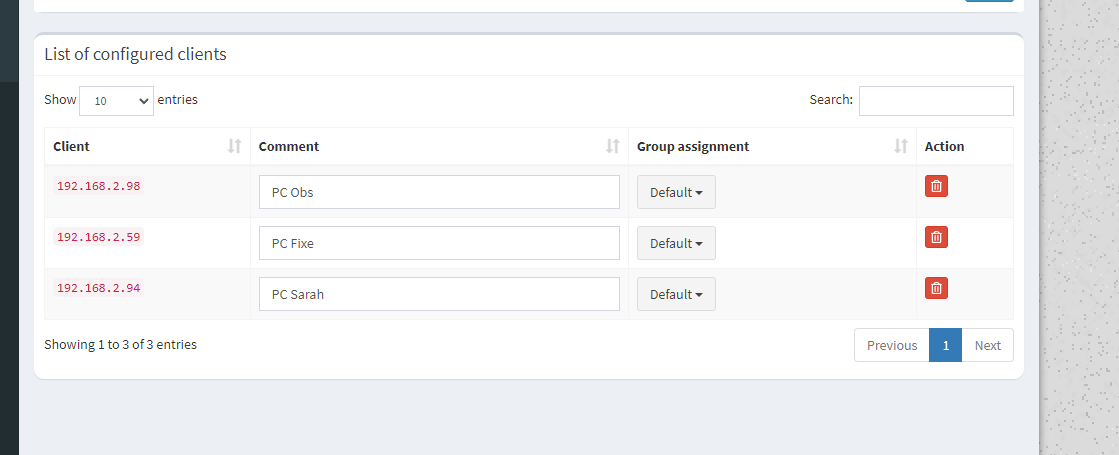The width and height of the screenshot is (1119, 455).
Task: Sort table by Client column
Action: click(147, 146)
